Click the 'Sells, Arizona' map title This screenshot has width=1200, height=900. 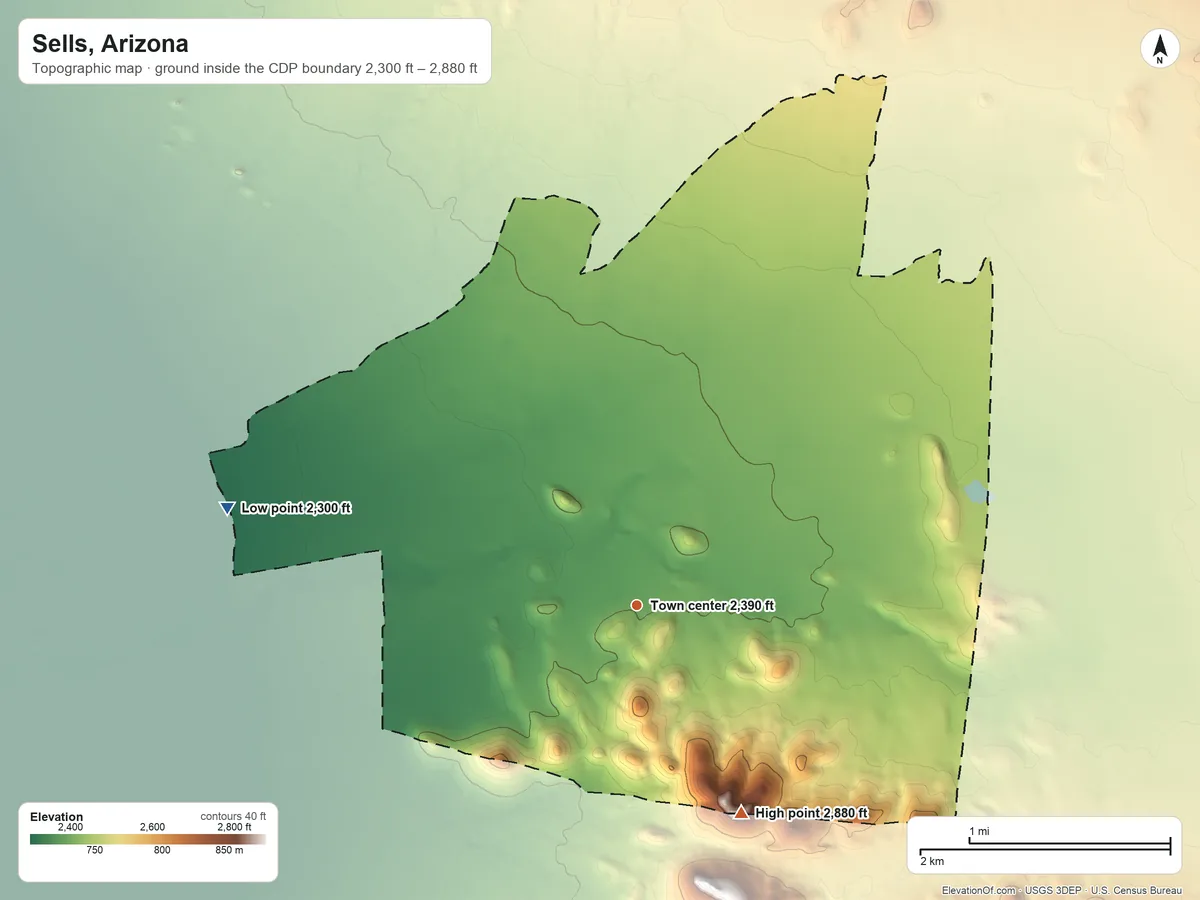coord(110,44)
